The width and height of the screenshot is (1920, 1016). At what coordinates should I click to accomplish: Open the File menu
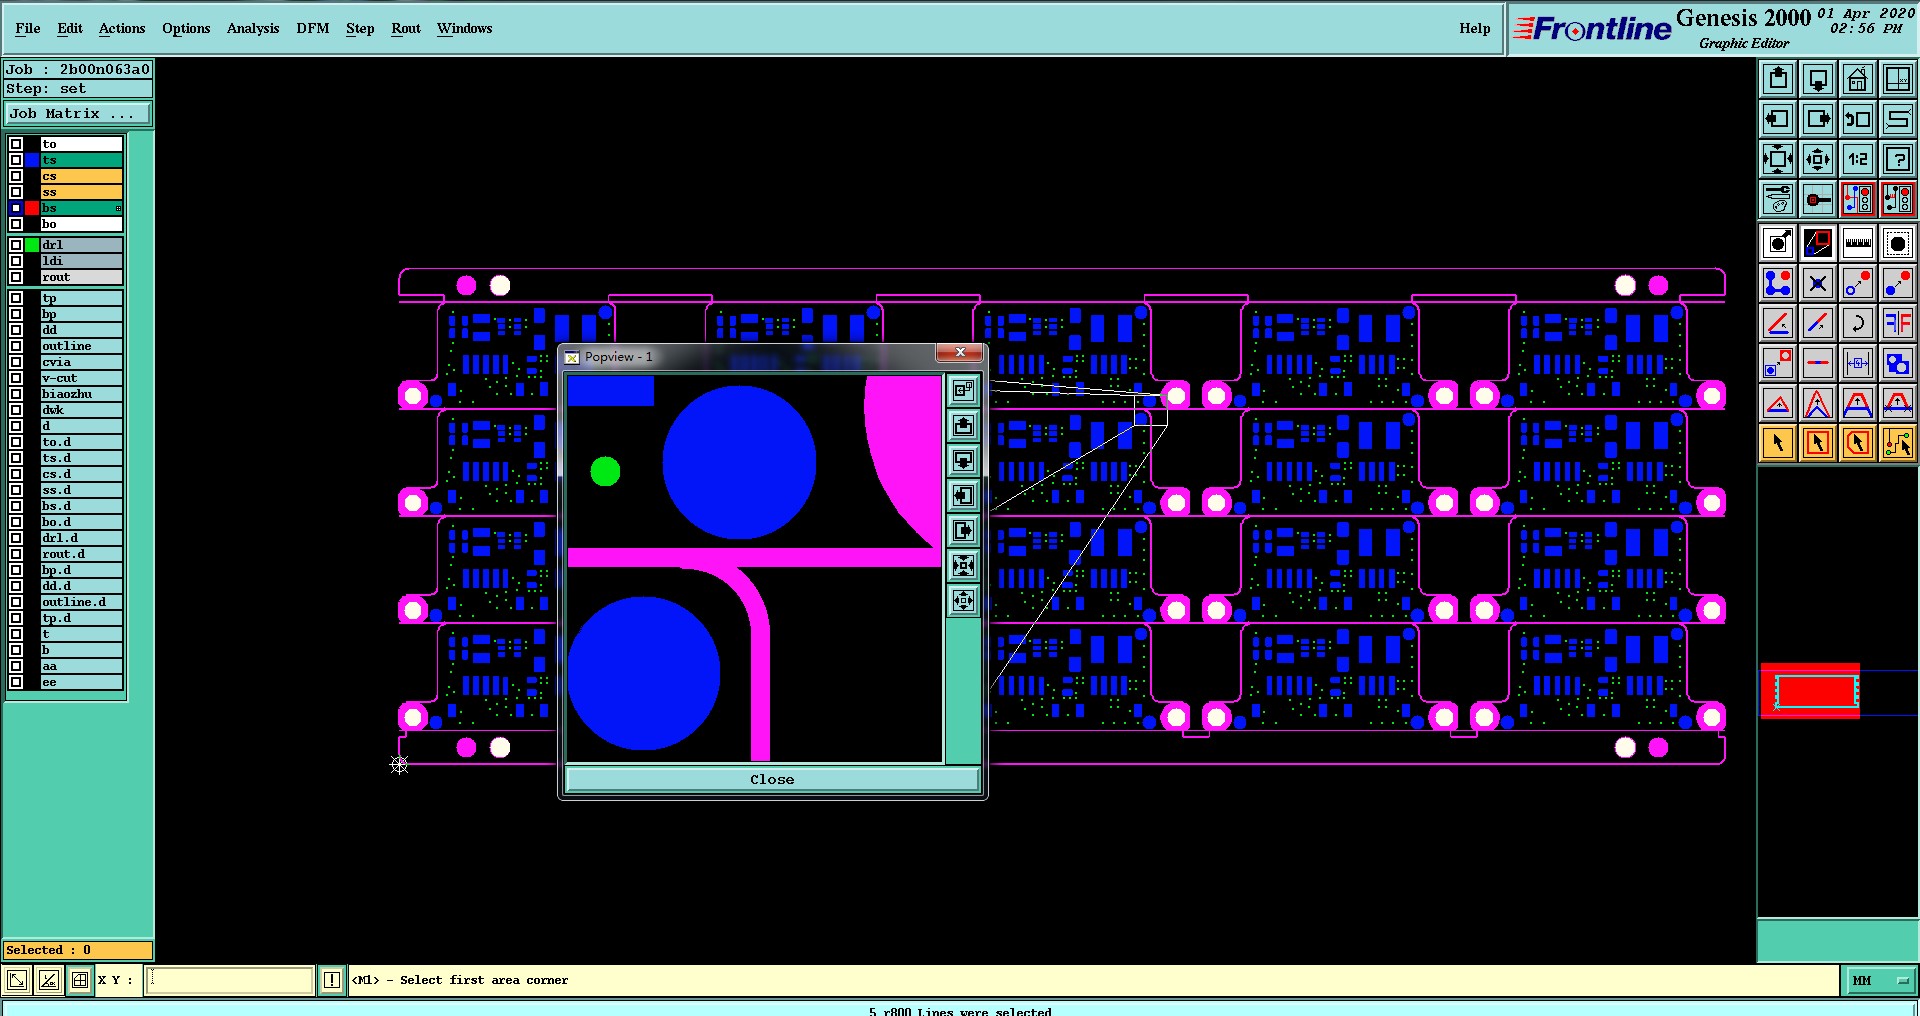pyautogui.click(x=28, y=28)
